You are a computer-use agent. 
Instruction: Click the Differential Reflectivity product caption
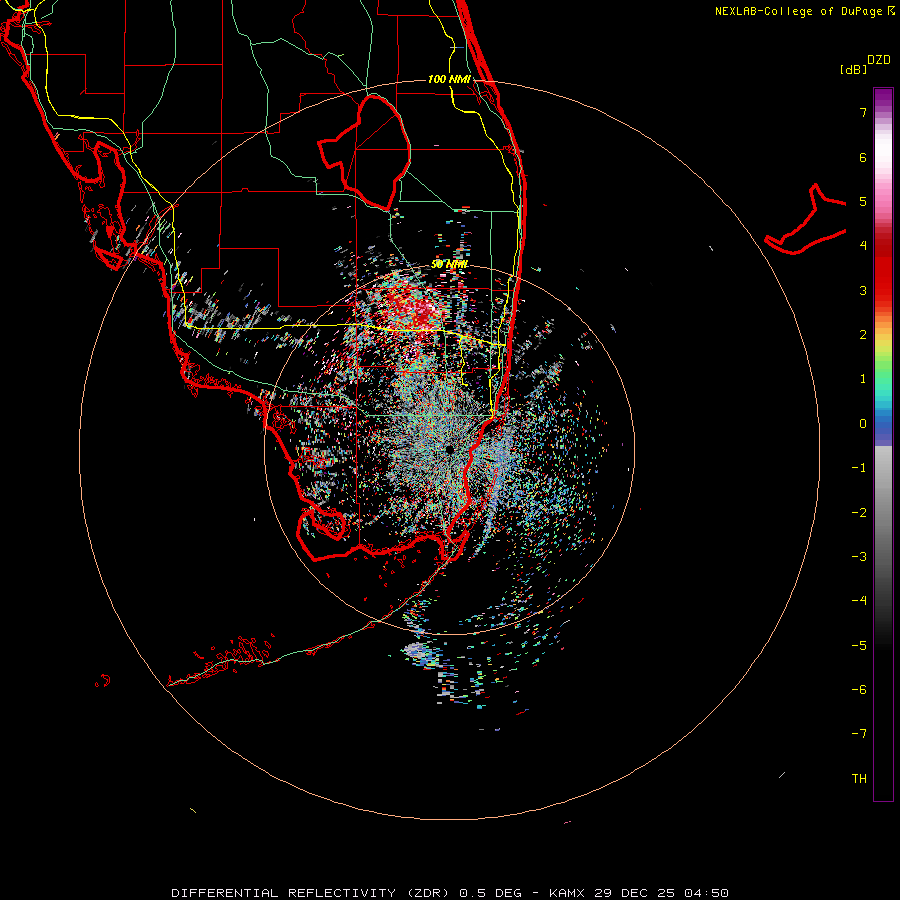[x=449, y=893]
